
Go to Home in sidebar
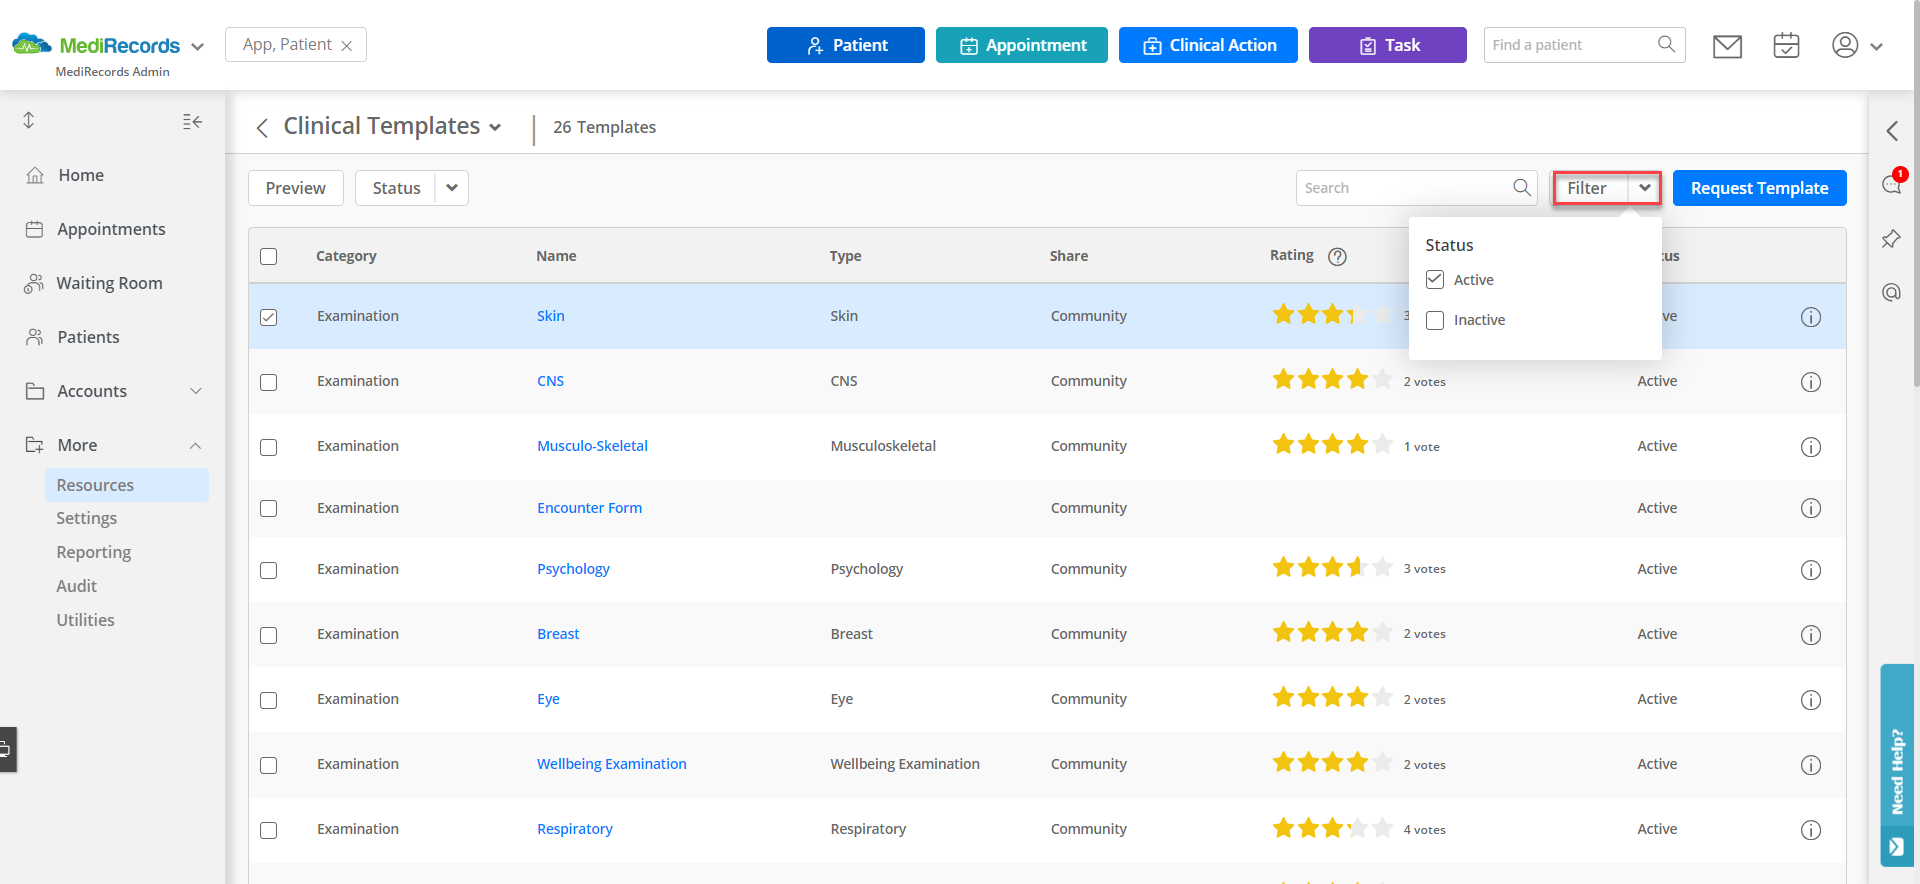[81, 175]
